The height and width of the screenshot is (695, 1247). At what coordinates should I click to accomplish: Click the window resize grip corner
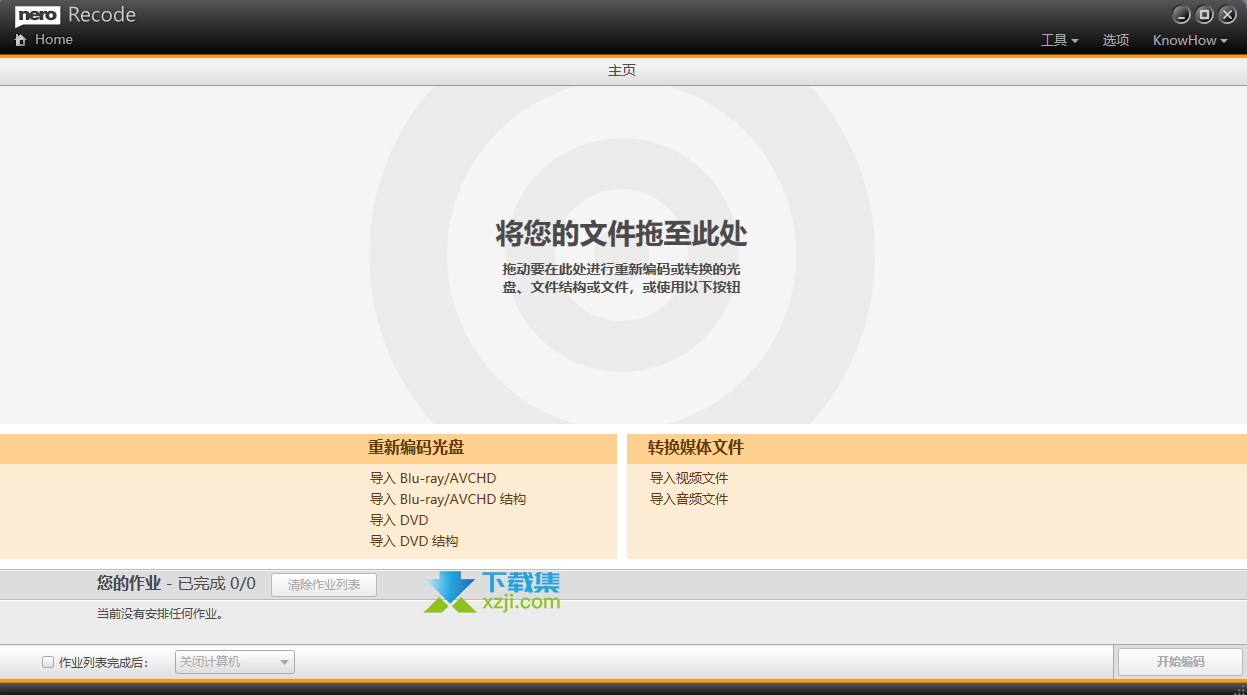tap(1239, 688)
